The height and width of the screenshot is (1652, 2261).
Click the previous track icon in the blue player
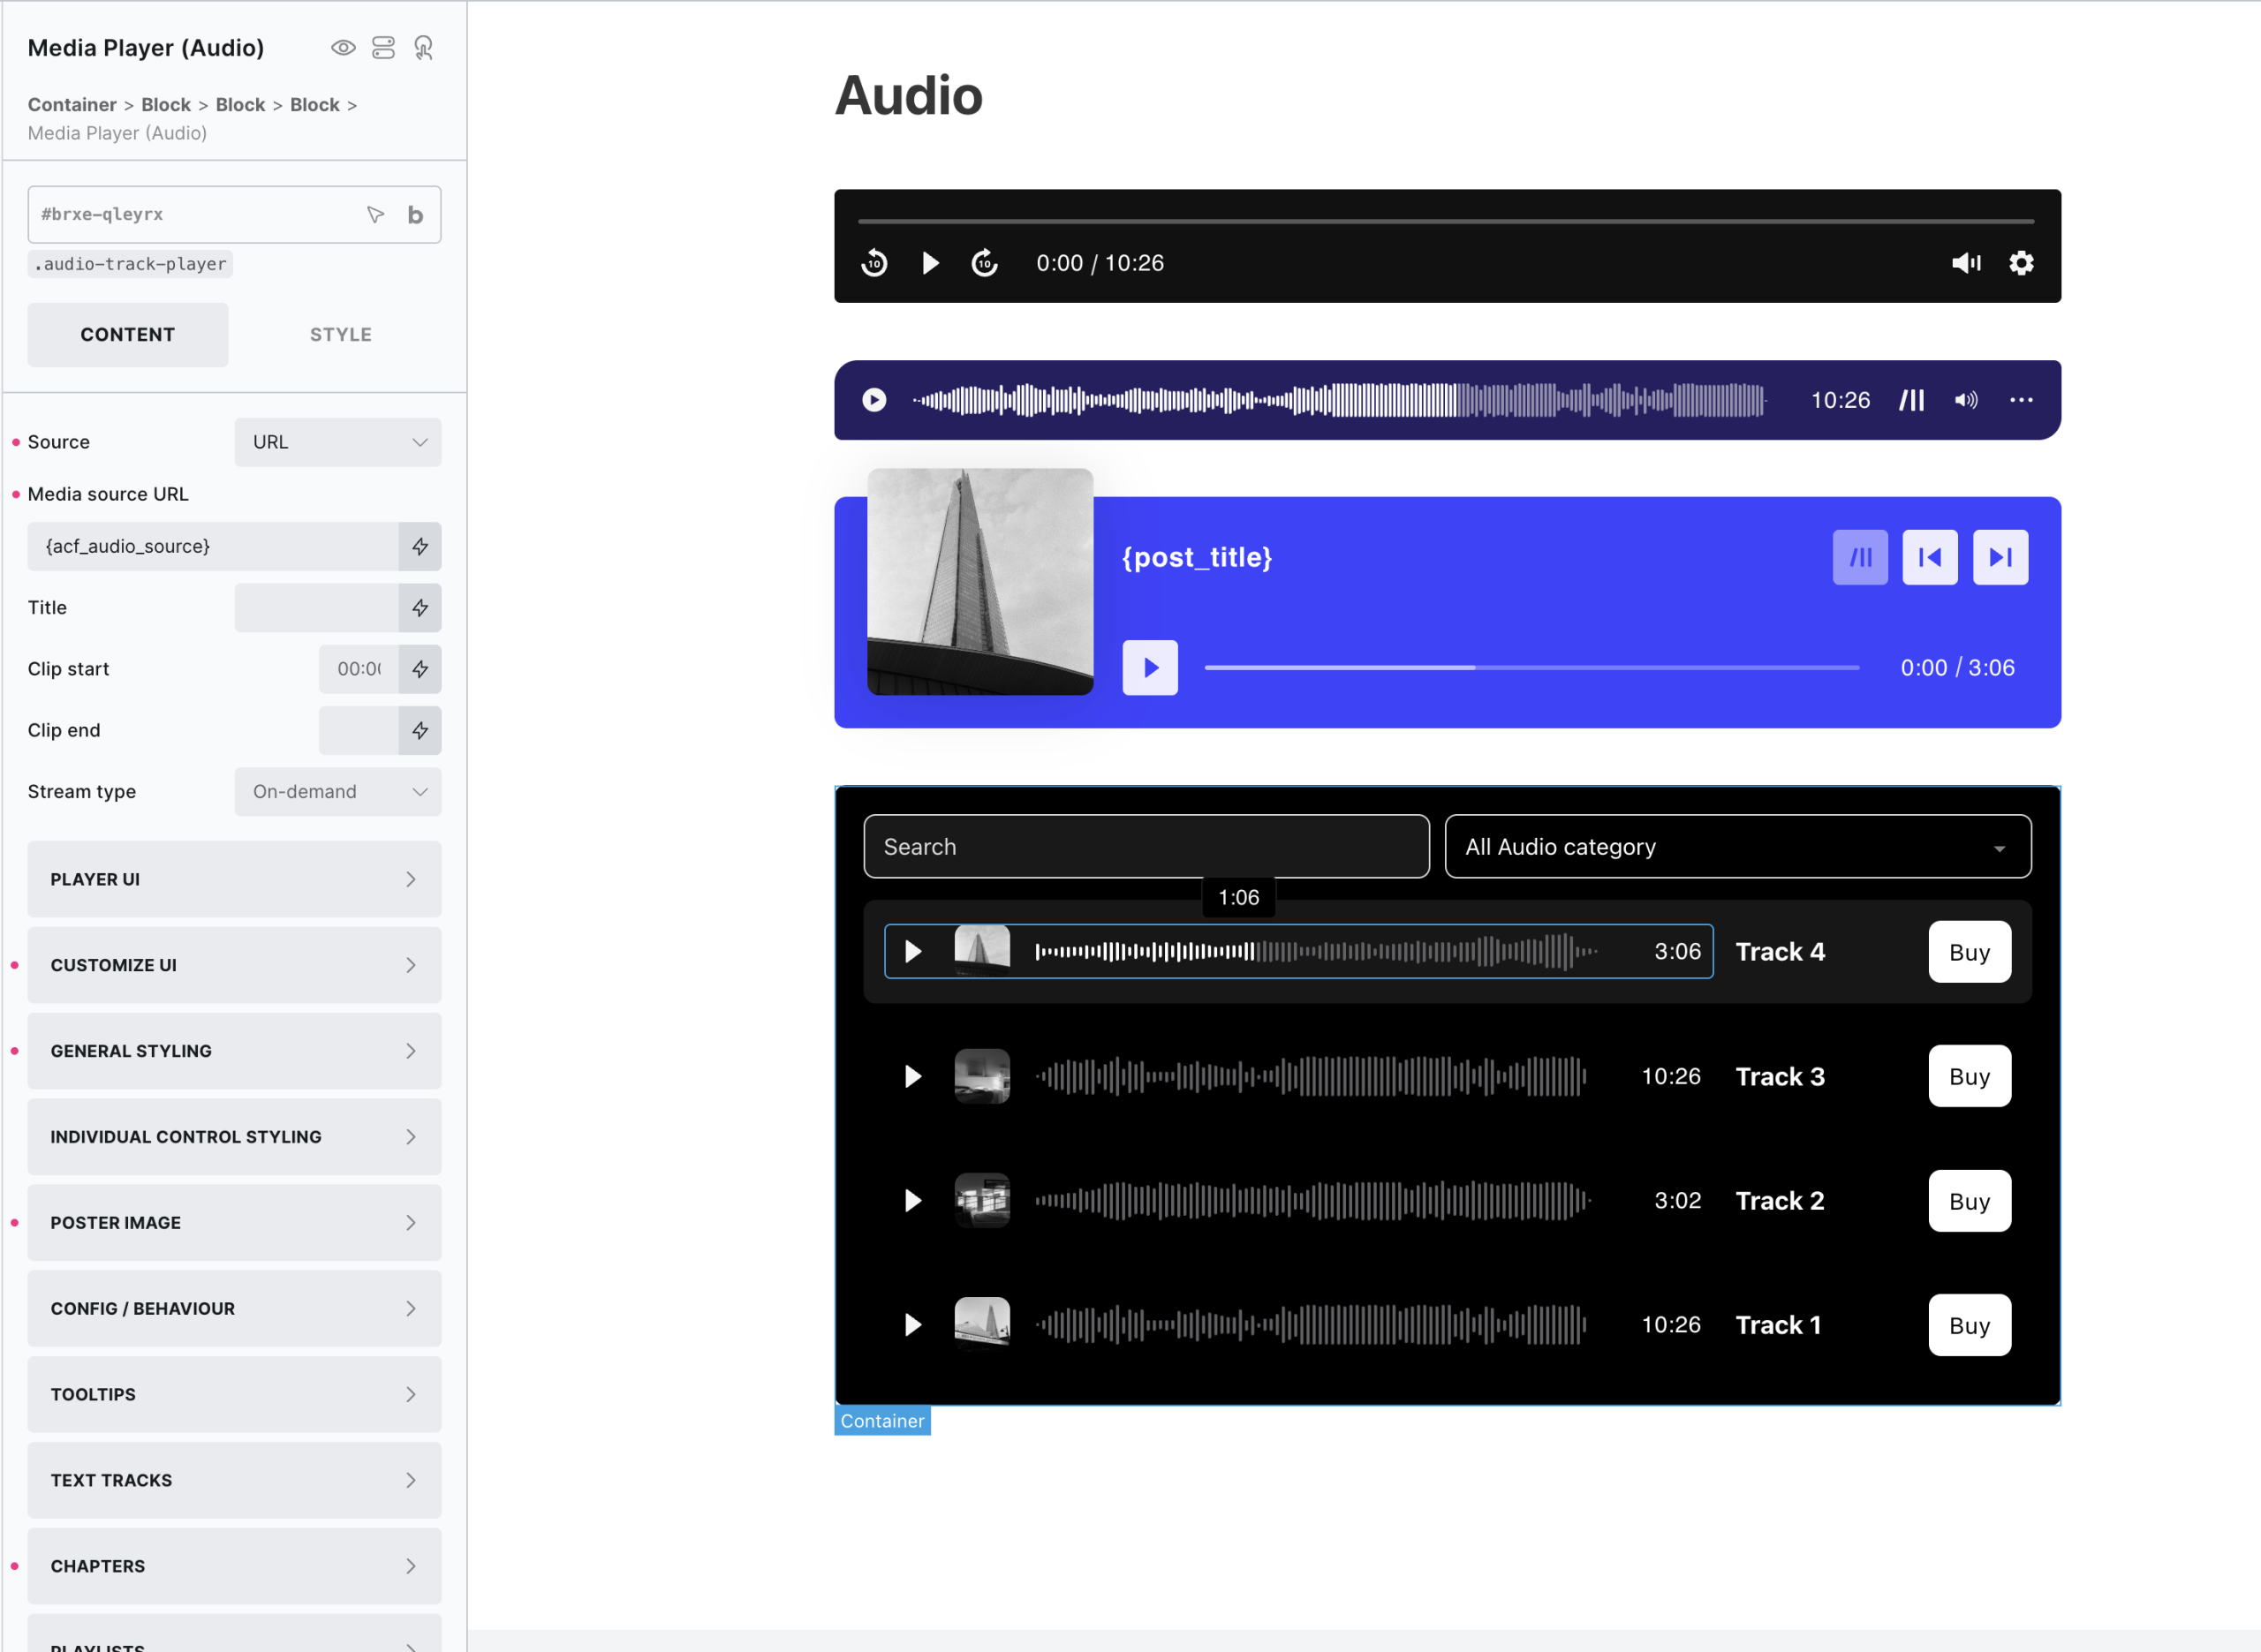1930,557
